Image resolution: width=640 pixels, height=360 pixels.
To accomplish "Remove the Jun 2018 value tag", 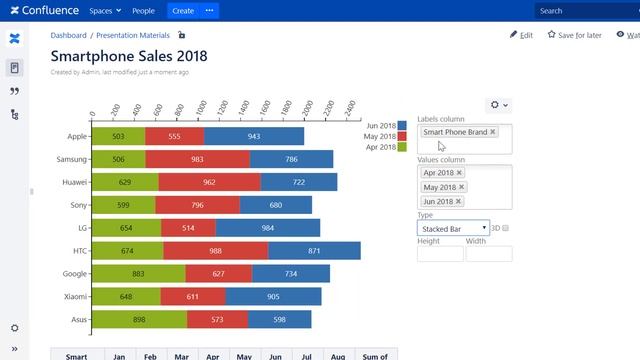I will [x=458, y=201].
